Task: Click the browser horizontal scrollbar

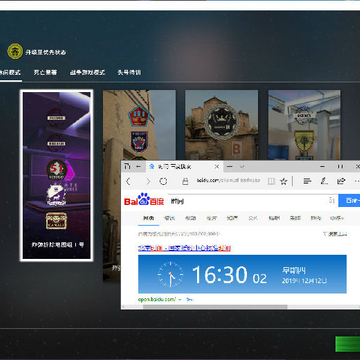Action: click(x=215, y=306)
